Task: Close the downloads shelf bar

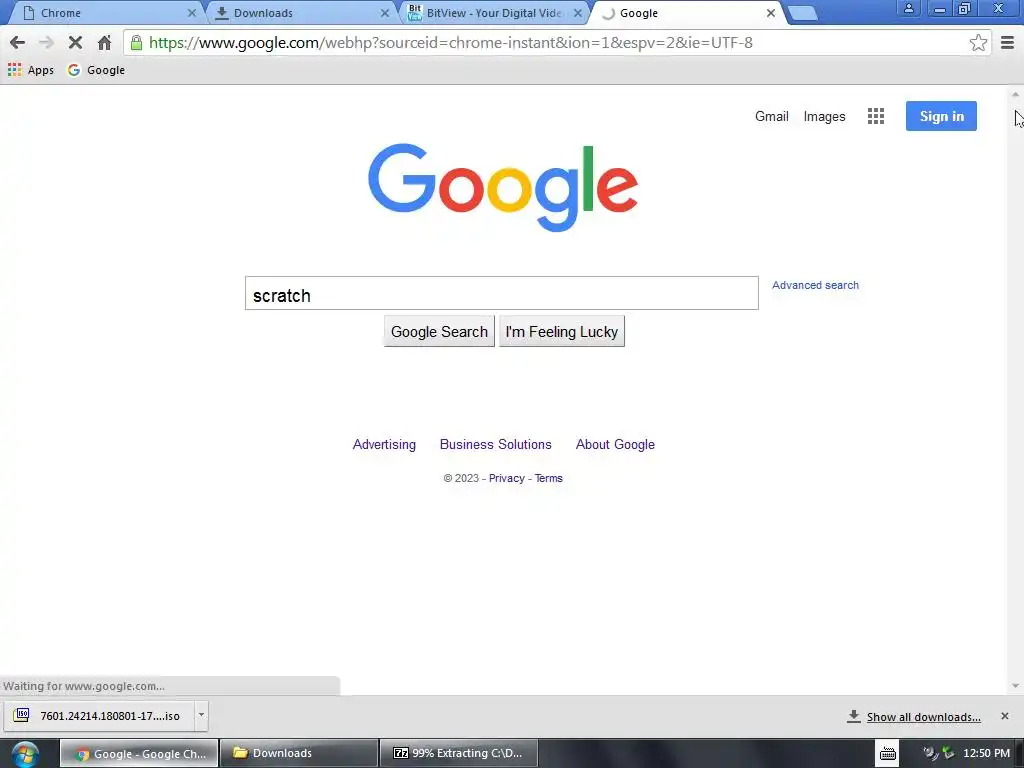Action: coord(1004,716)
